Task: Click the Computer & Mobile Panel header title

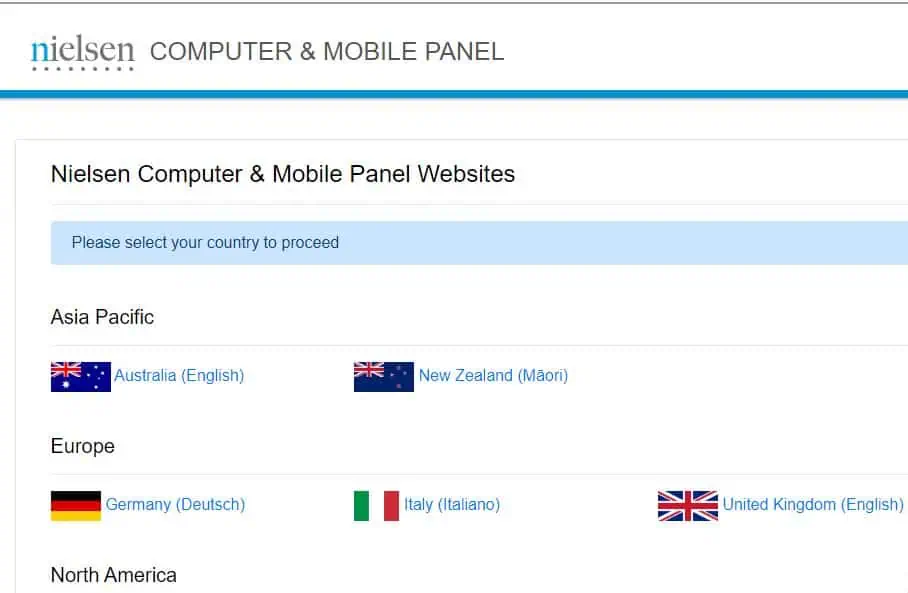Action: pos(327,52)
